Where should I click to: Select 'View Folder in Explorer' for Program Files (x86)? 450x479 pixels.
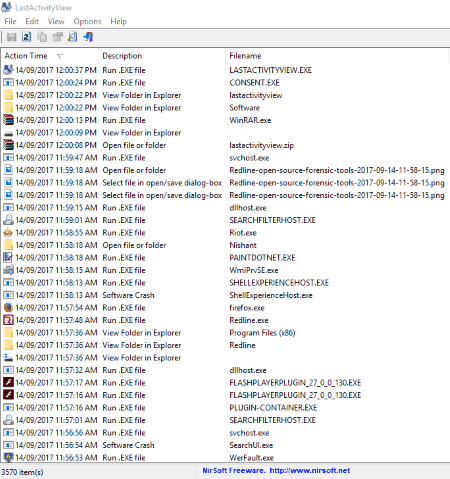pyautogui.click(x=142, y=333)
